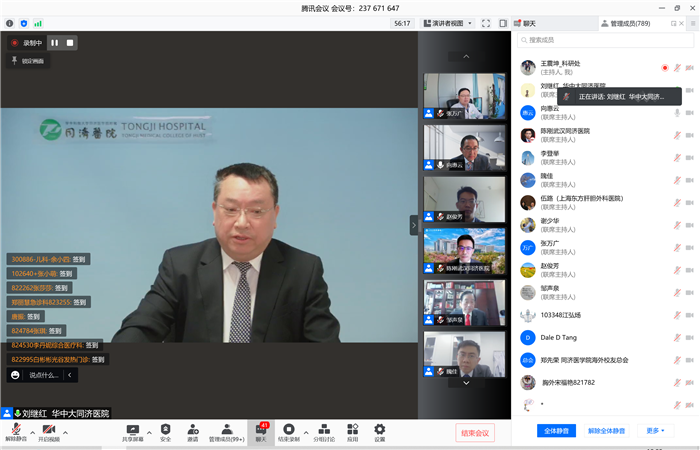Screen dimensions: 700x450
Task: Toggle 锁定画面 pin on video
Action: tap(27, 61)
